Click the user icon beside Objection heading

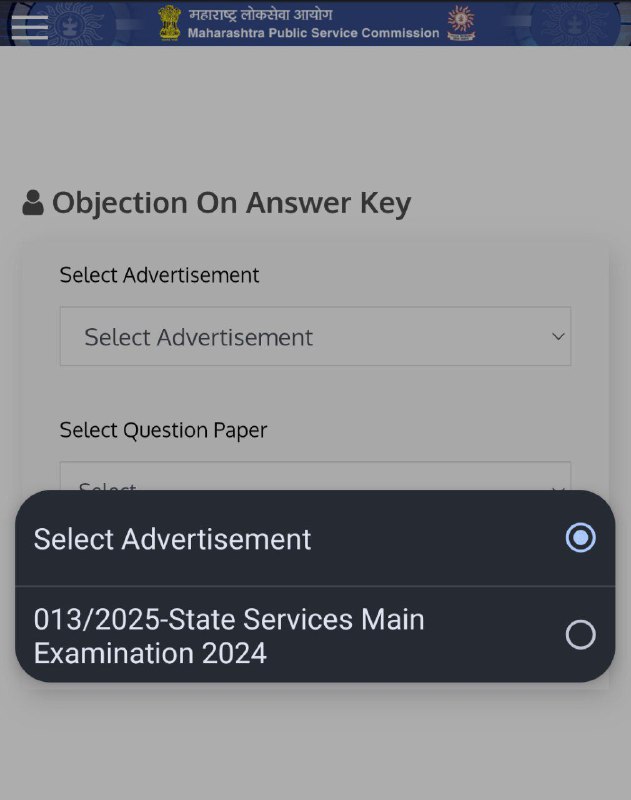tap(33, 203)
